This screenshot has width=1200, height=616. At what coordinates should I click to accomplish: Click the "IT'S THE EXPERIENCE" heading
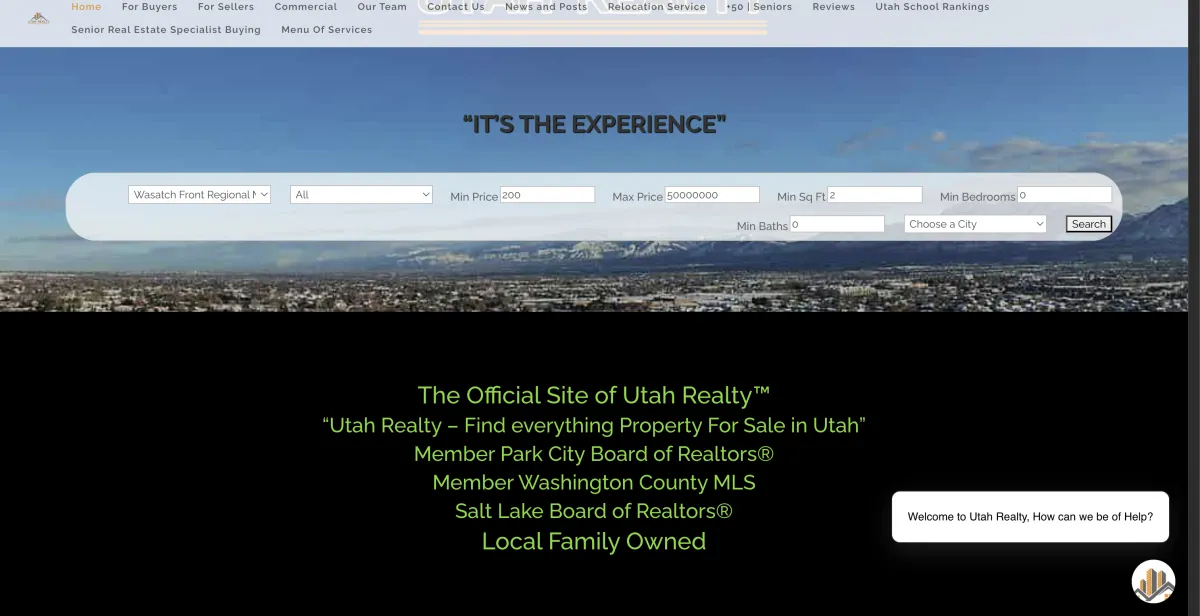pos(594,125)
